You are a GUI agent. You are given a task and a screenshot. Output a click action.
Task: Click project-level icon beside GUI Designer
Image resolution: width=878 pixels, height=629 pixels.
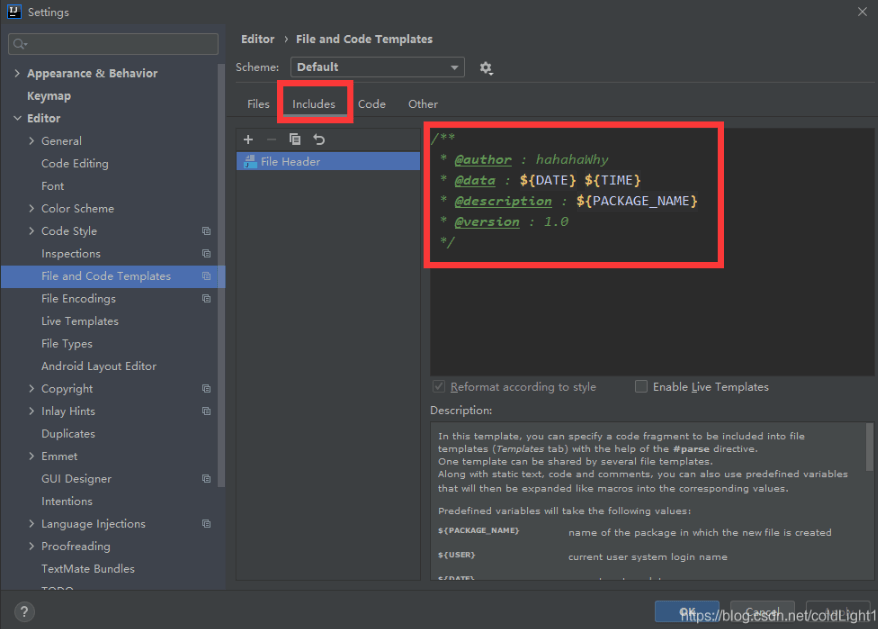[x=206, y=479]
